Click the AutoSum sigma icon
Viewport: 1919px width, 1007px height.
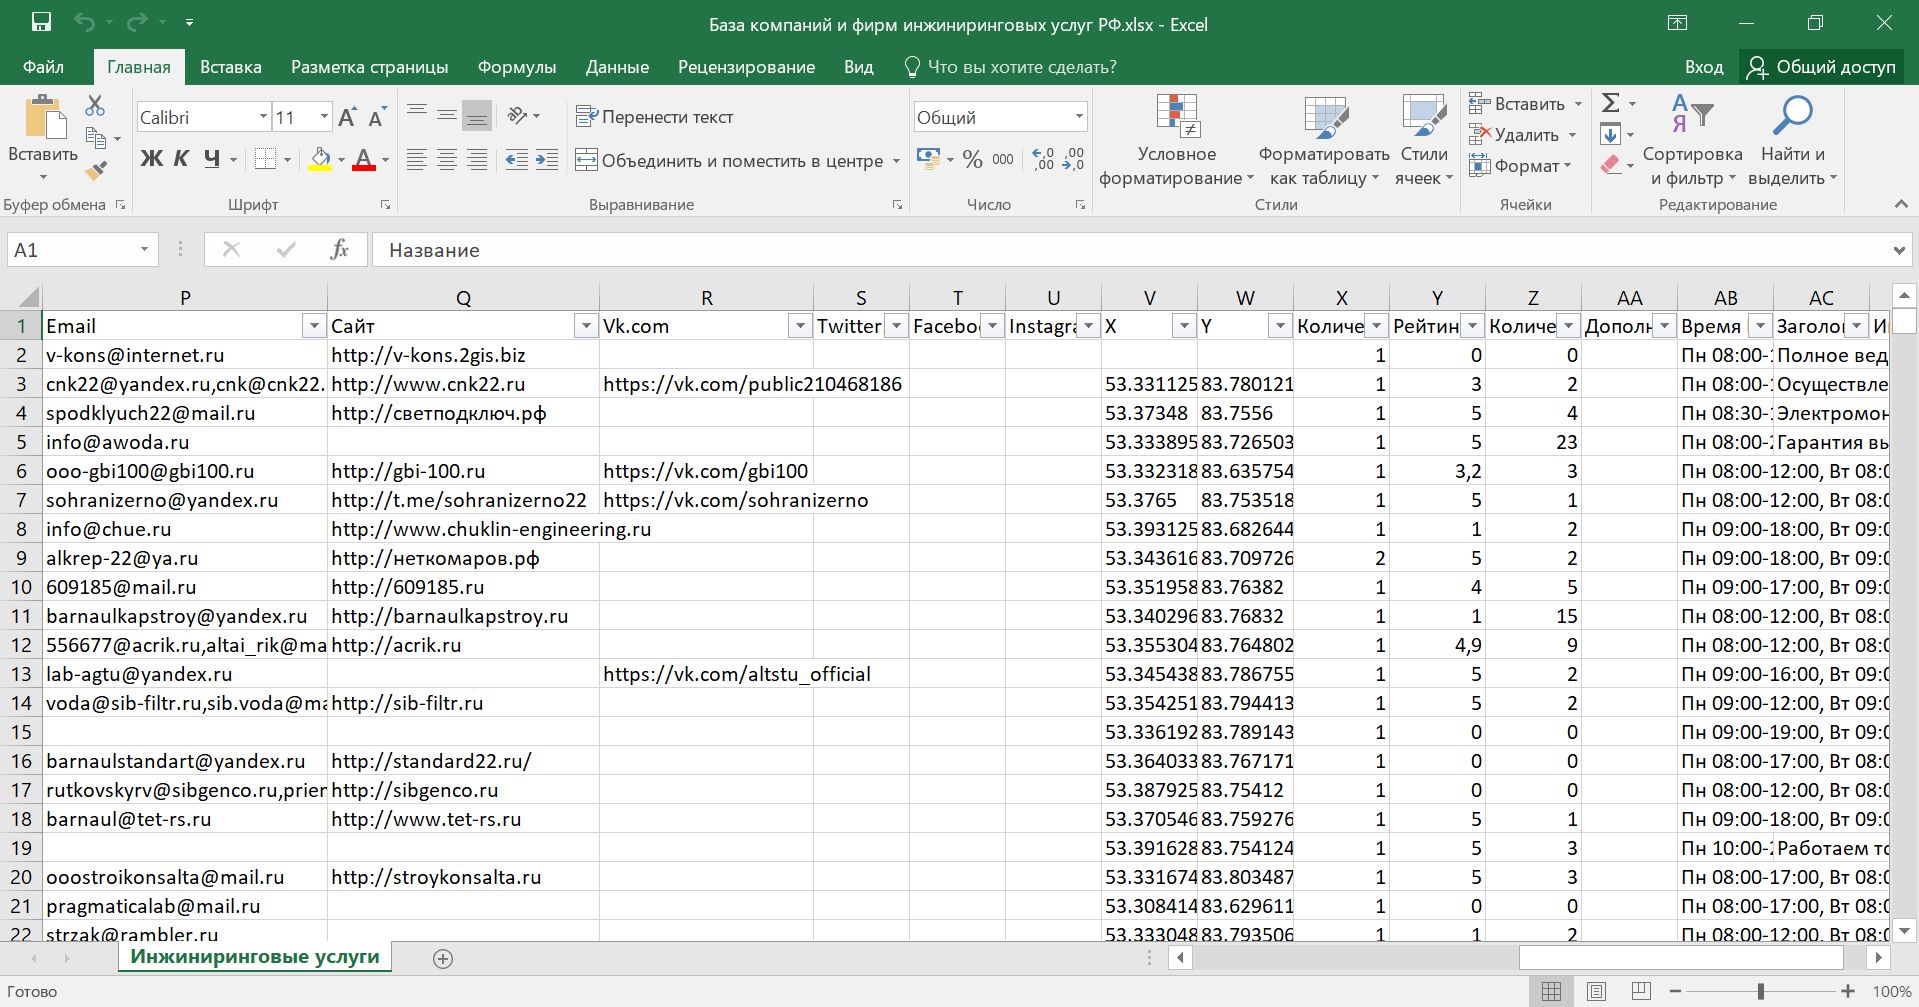click(x=1610, y=103)
